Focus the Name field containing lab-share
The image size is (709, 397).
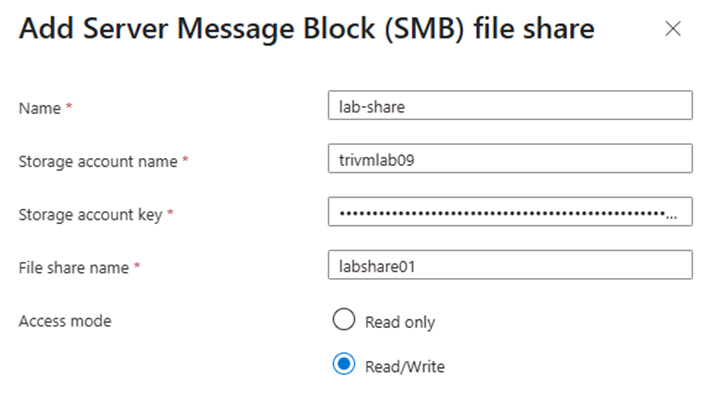pos(510,105)
